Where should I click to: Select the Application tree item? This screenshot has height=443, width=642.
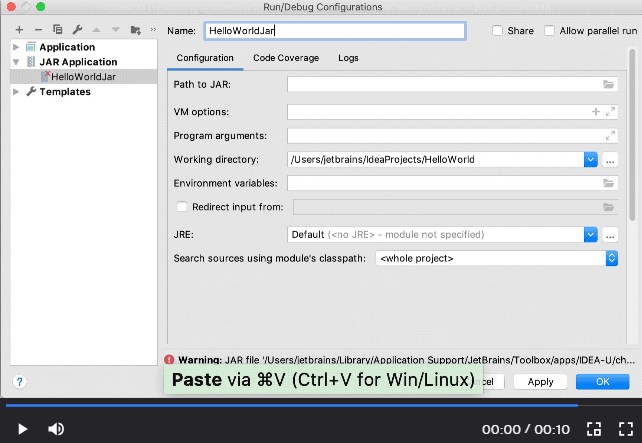(67, 47)
